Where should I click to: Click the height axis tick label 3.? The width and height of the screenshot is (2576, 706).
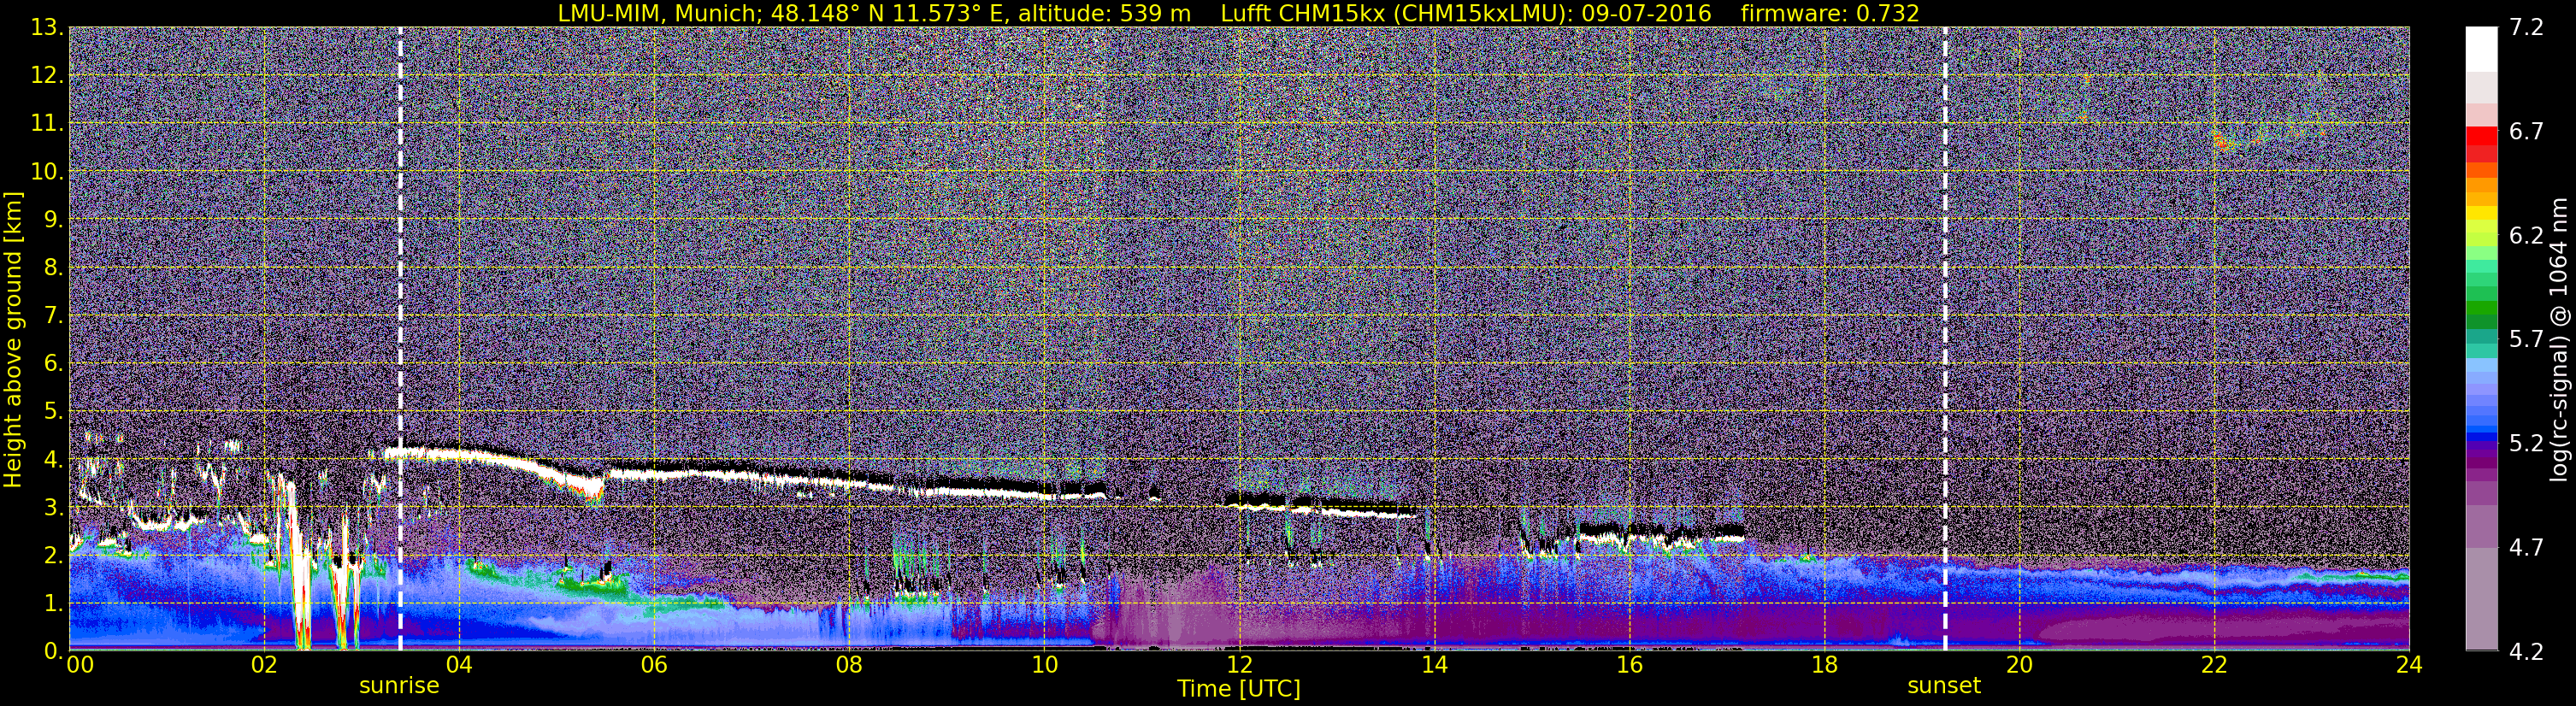pos(52,507)
